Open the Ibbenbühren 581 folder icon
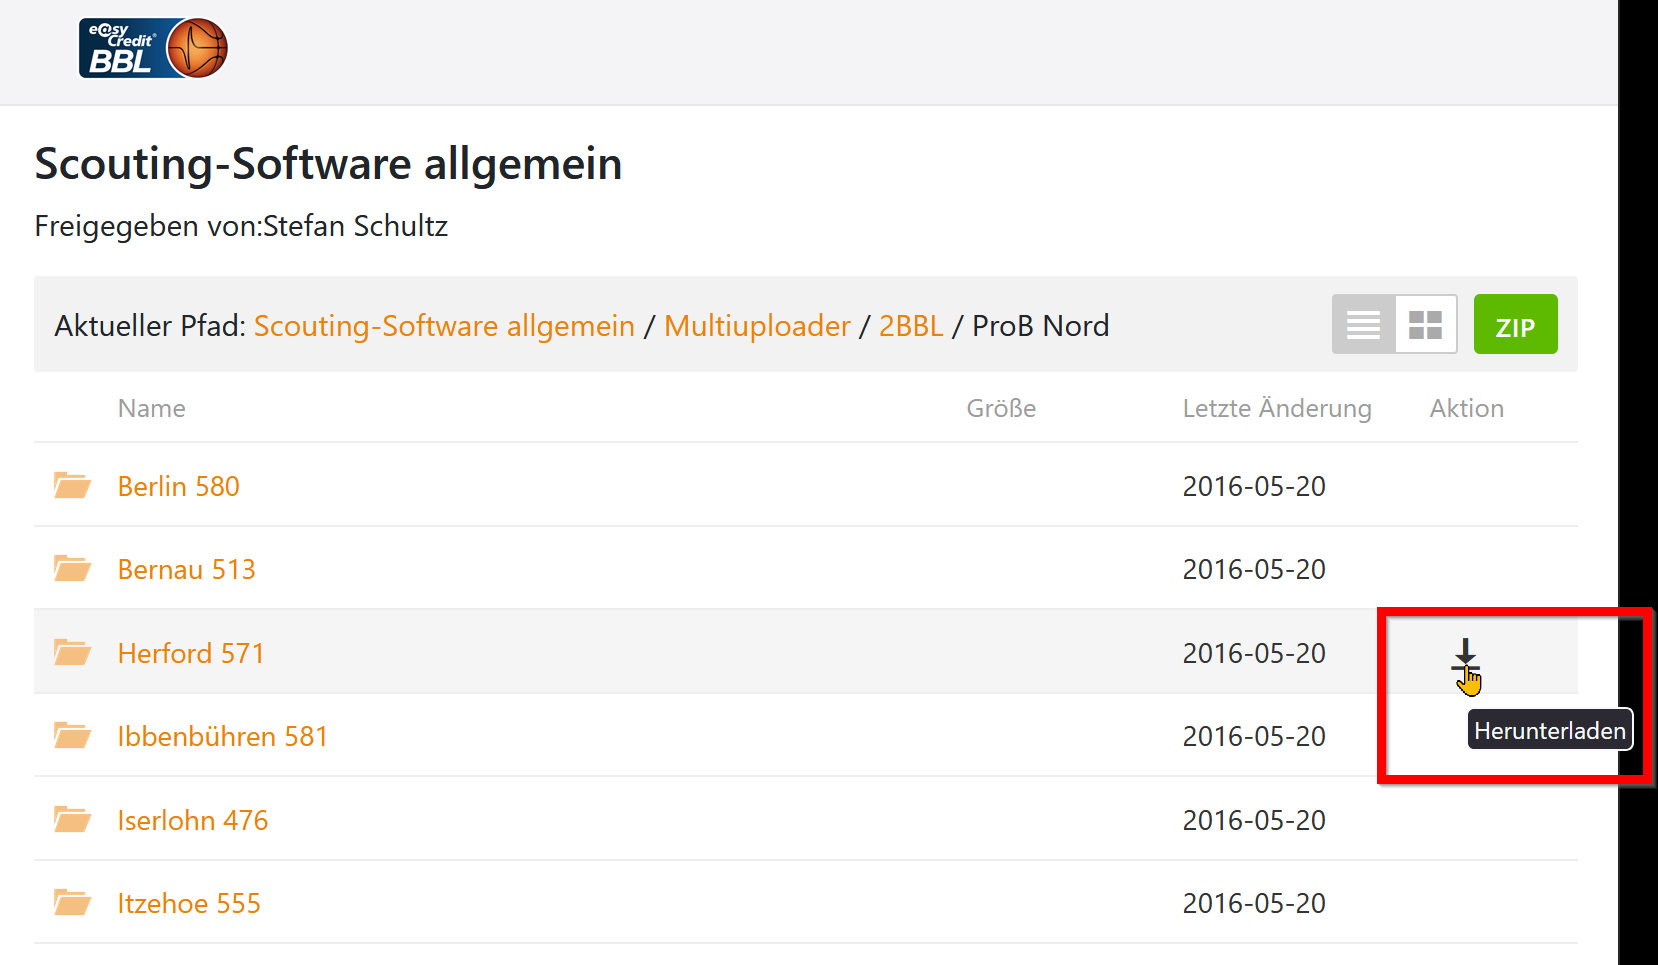Image resolution: width=1658 pixels, height=965 pixels. [x=72, y=736]
